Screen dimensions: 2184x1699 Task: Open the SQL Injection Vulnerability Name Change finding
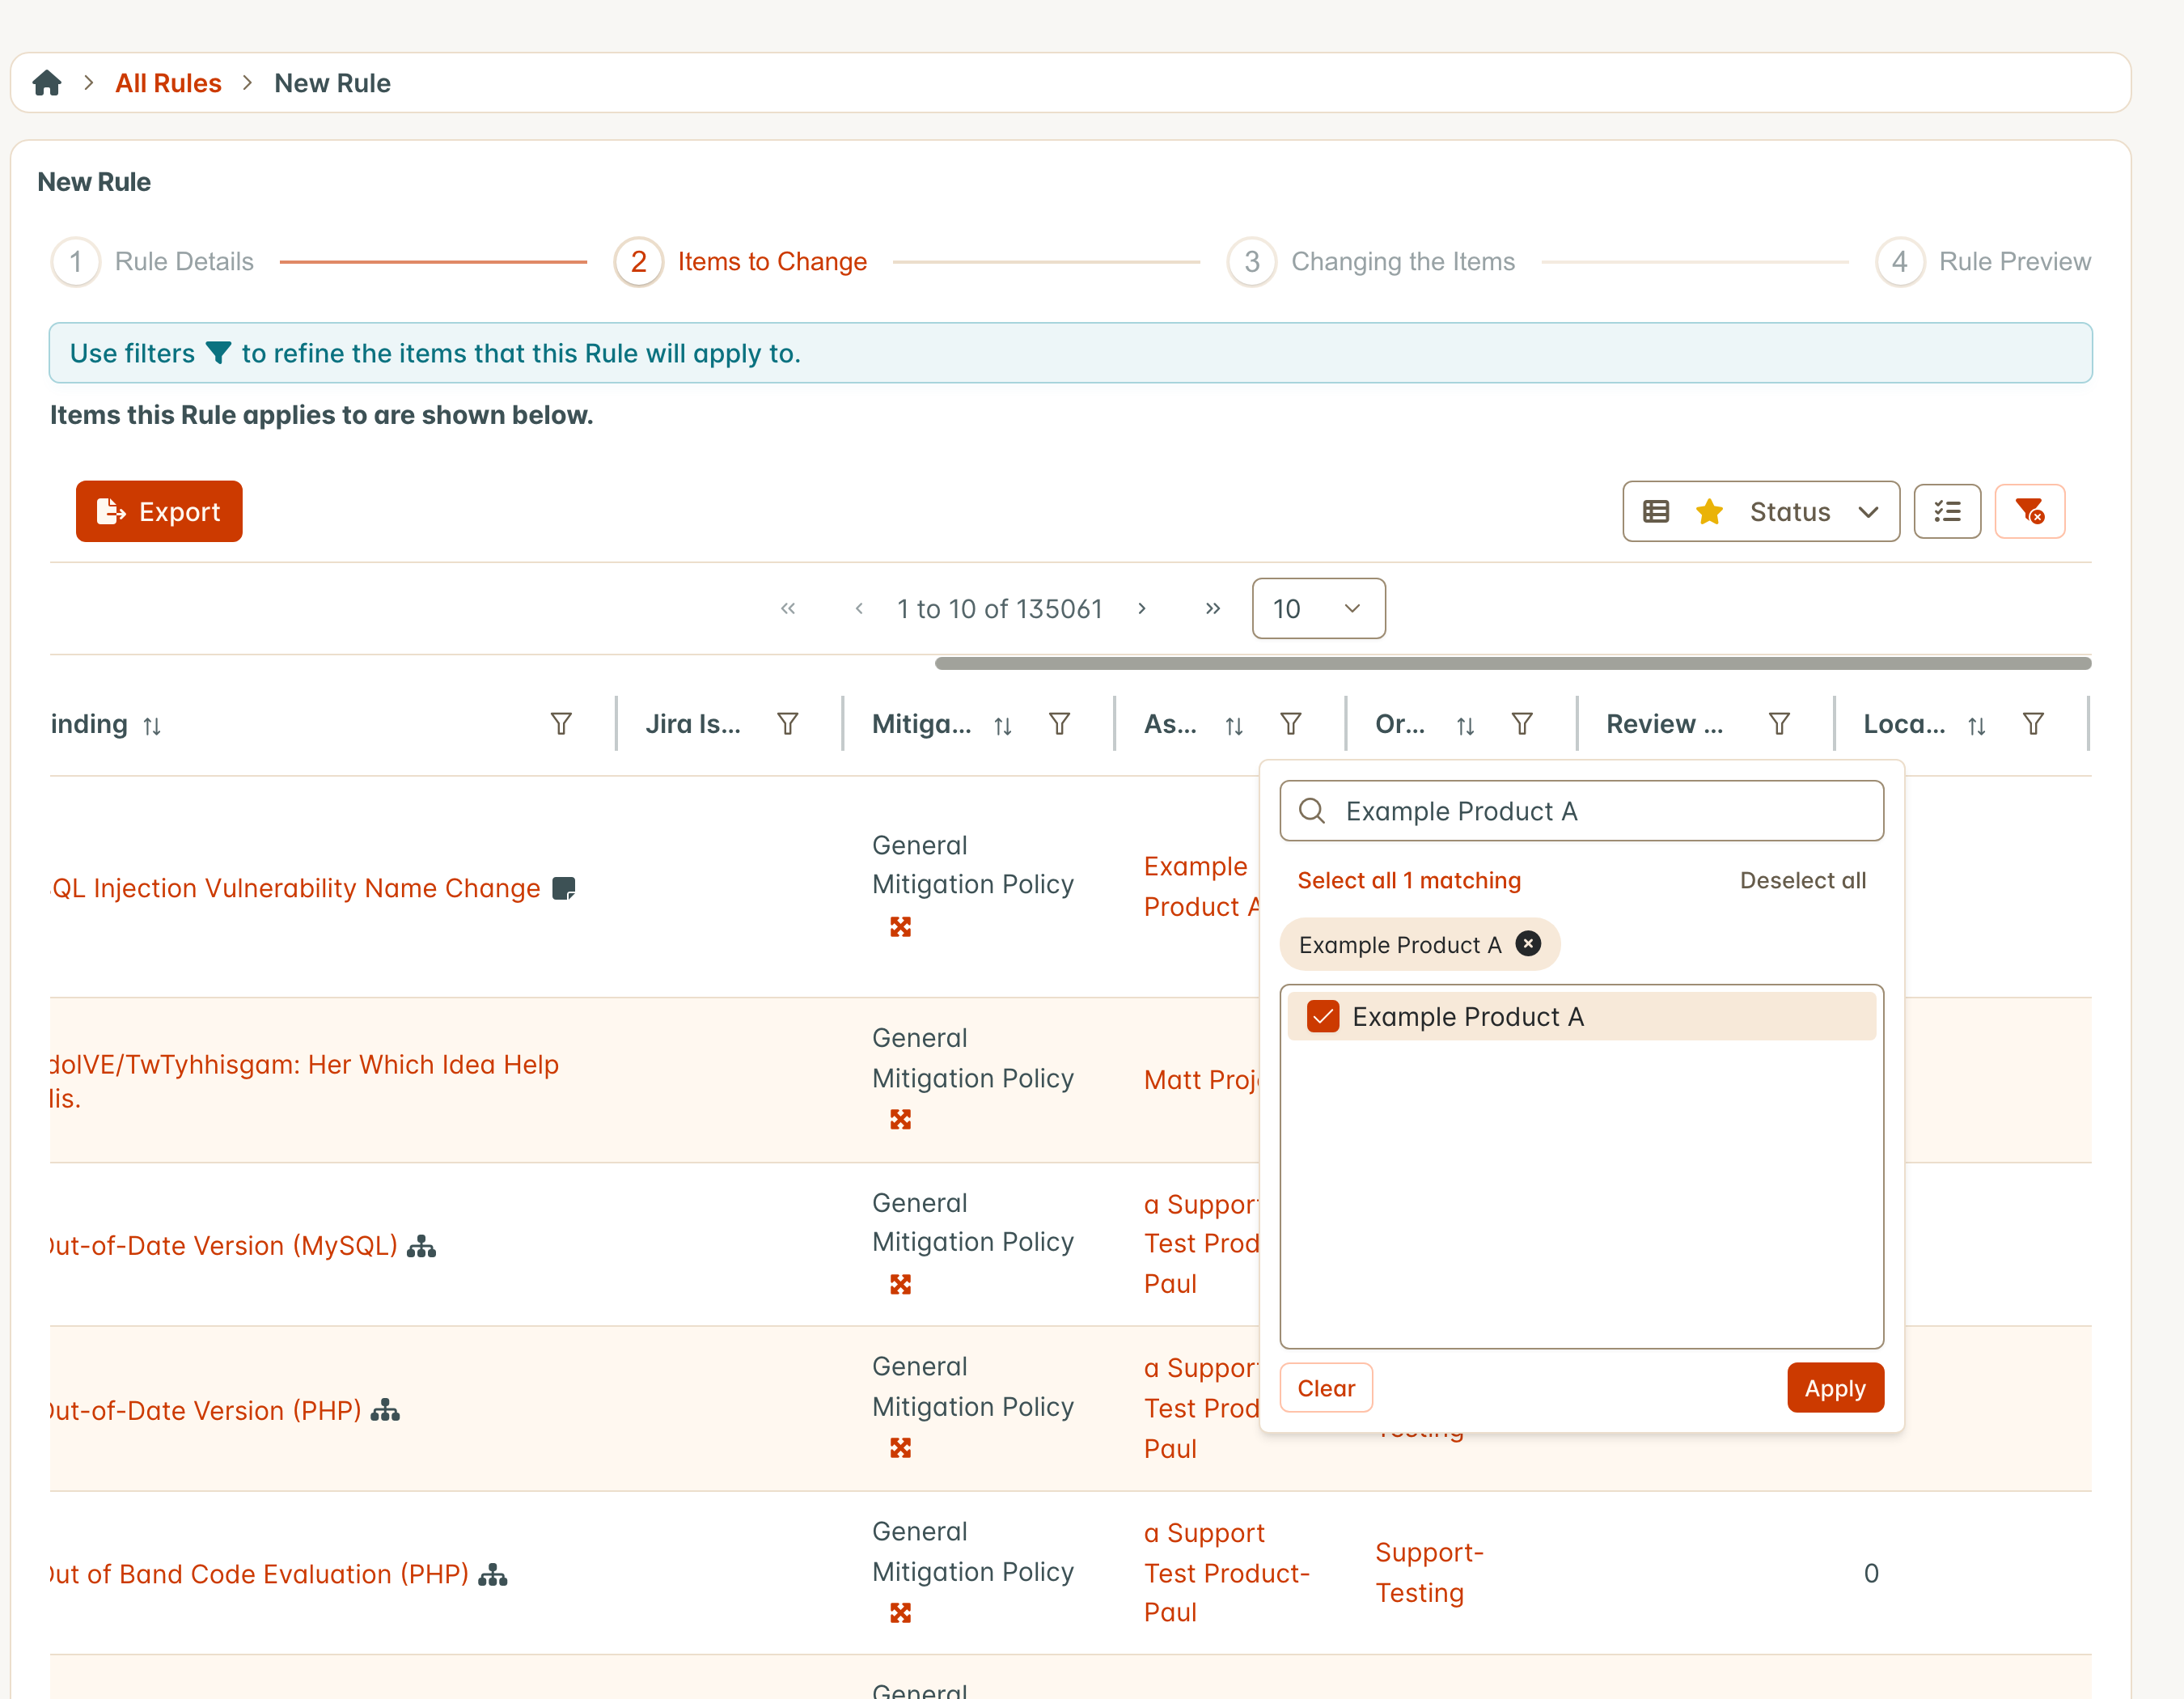(x=296, y=888)
